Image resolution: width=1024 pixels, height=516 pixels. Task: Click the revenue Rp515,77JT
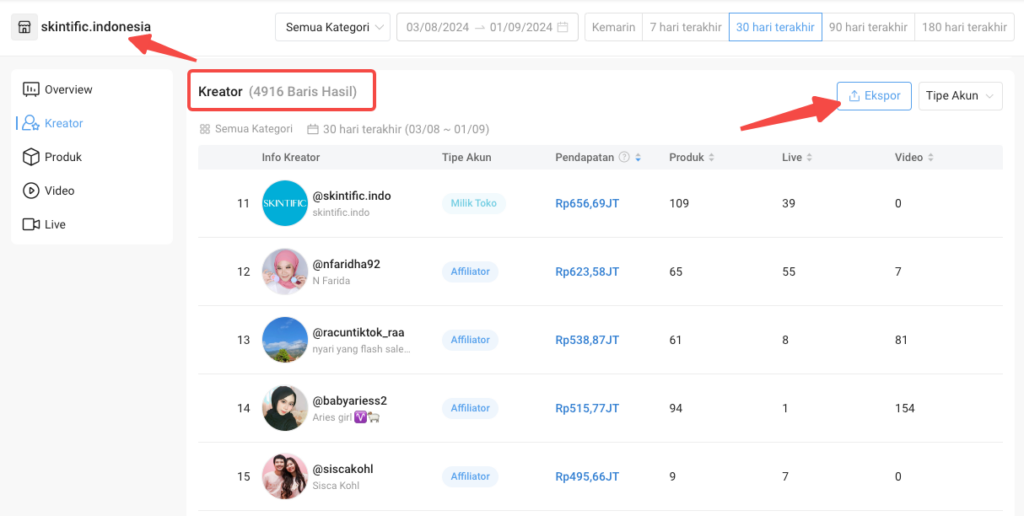pyautogui.click(x=587, y=408)
